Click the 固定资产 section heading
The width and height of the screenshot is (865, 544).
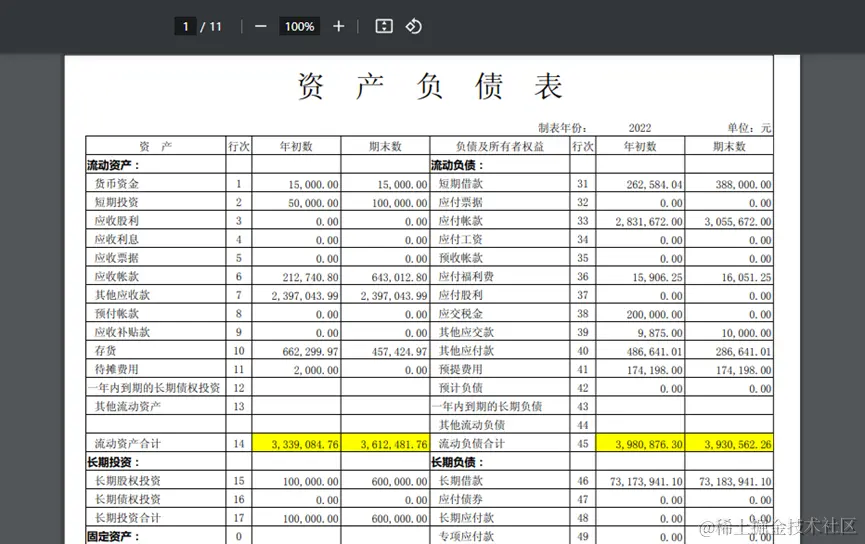(x=114, y=536)
